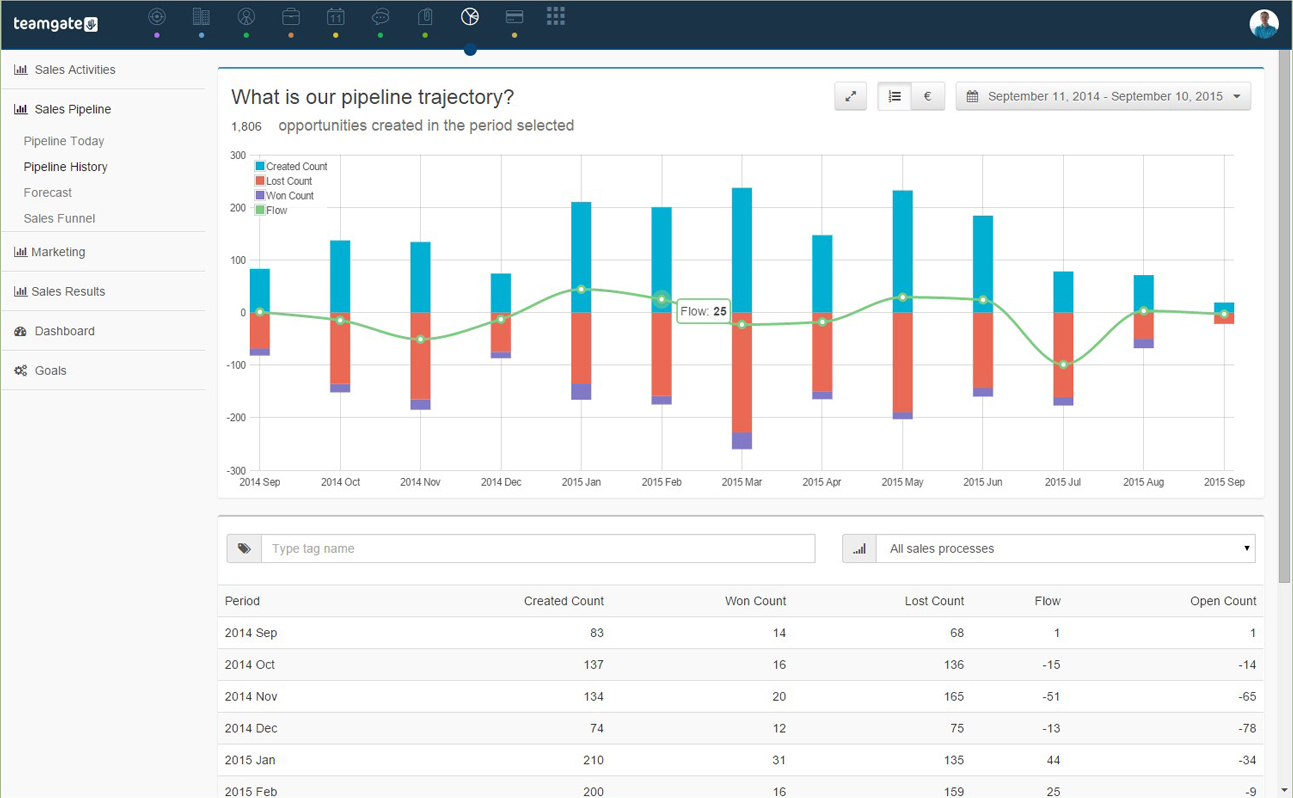Select the Insights pie chart icon
This screenshot has width=1293, height=798.
point(469,16)
